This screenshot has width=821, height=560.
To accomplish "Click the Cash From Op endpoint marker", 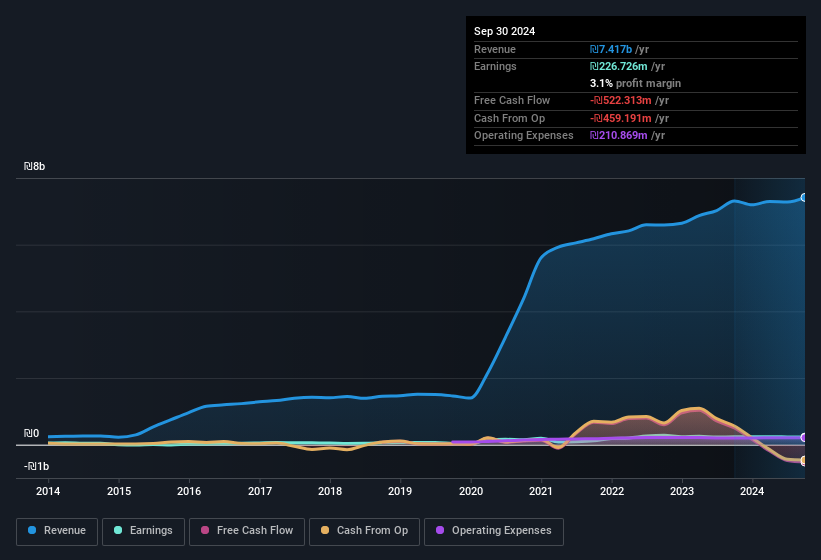I will click(x=804, y=461).
